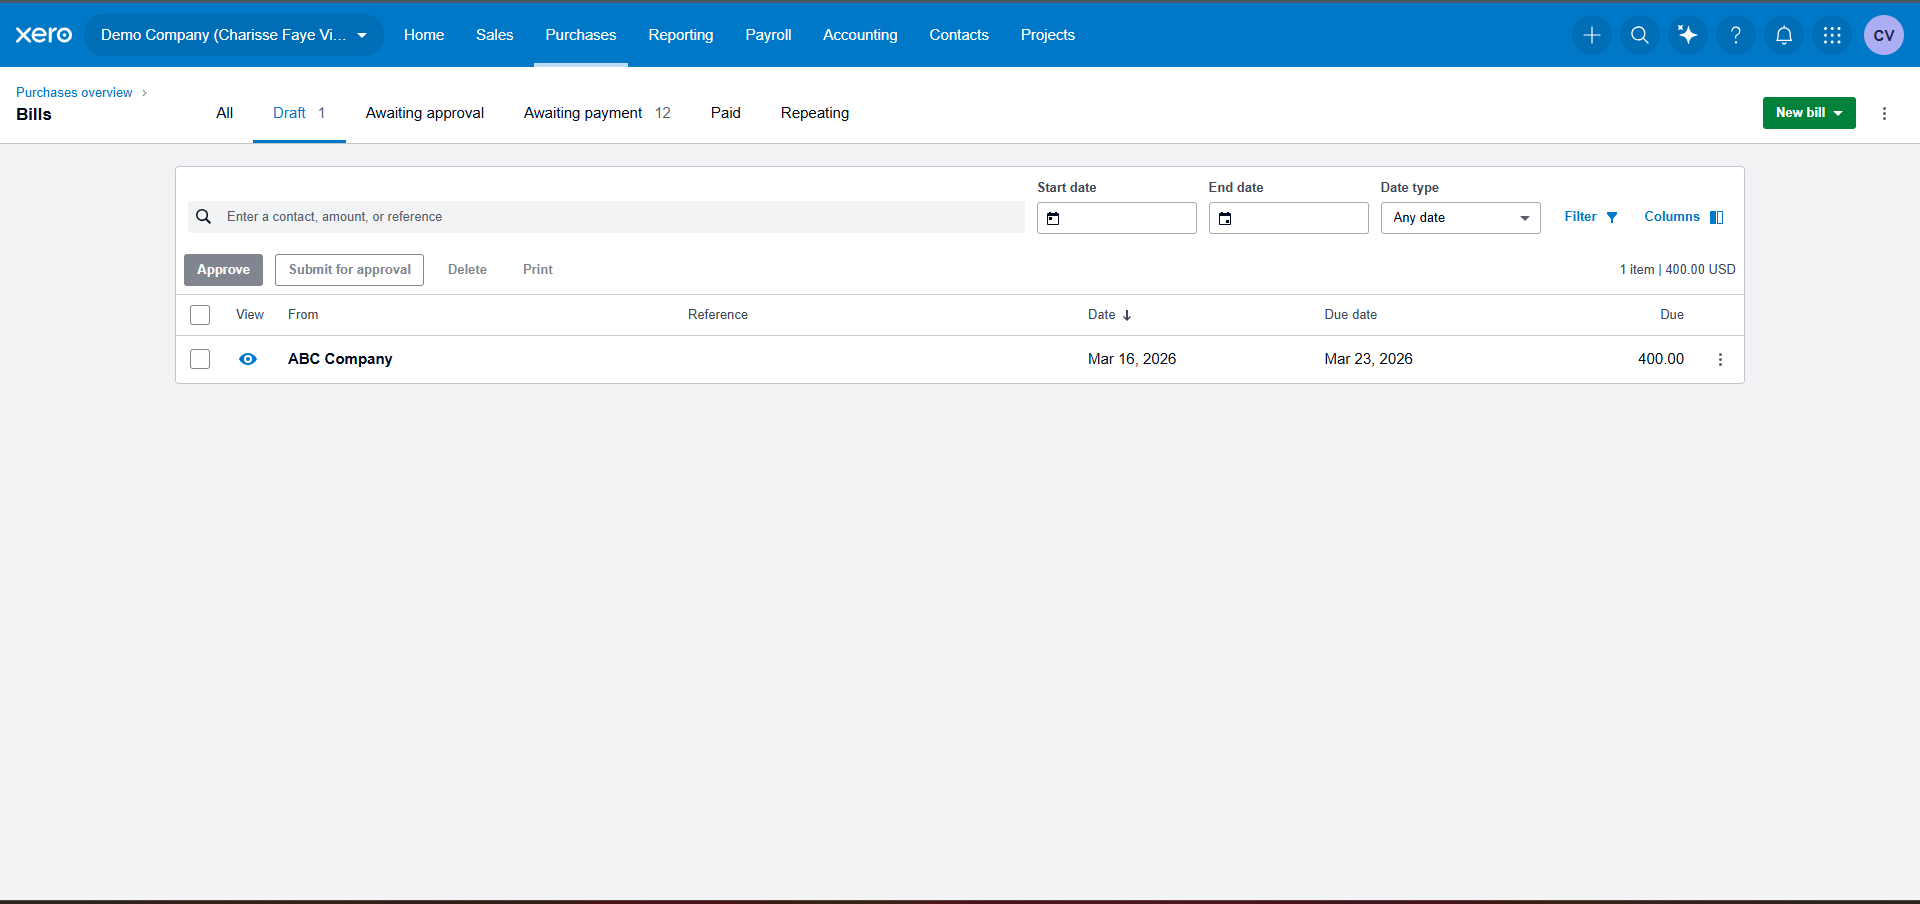1920x904 pixels.
Task: Open the Reporting menu
Action: tap(681, 35)
